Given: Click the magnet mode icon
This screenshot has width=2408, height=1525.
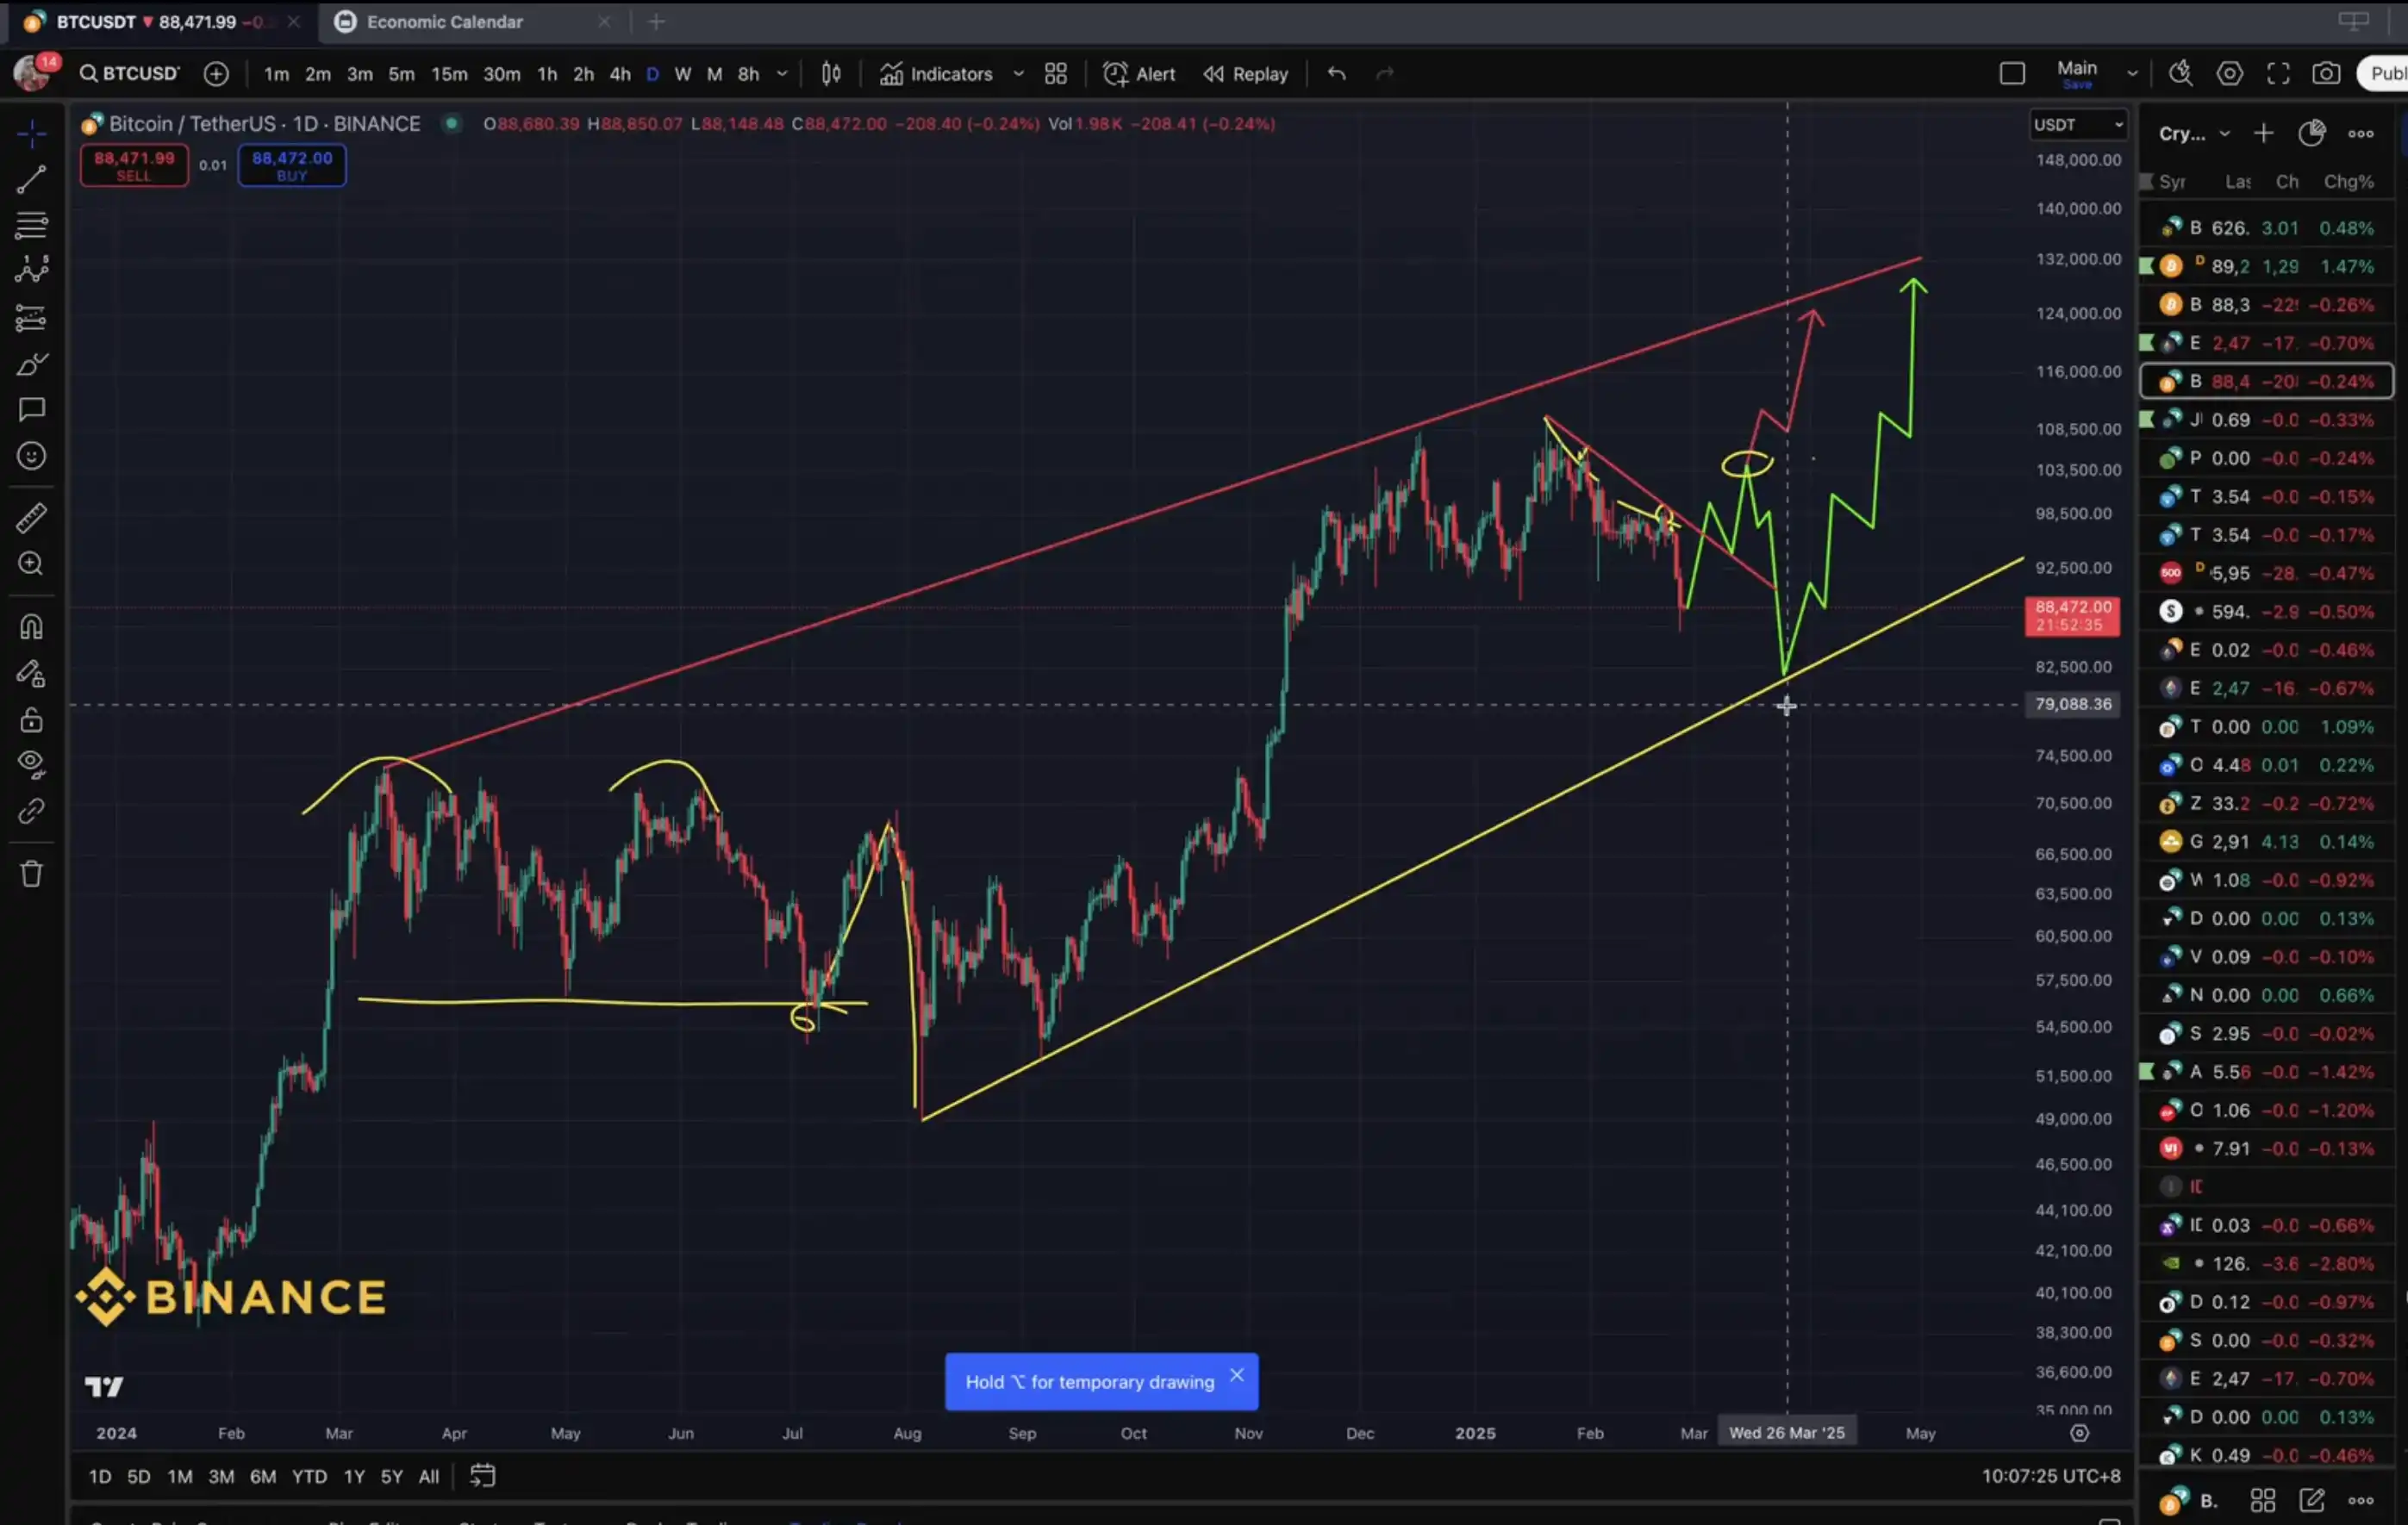Looking at the screenshot, I should point(31,627).
